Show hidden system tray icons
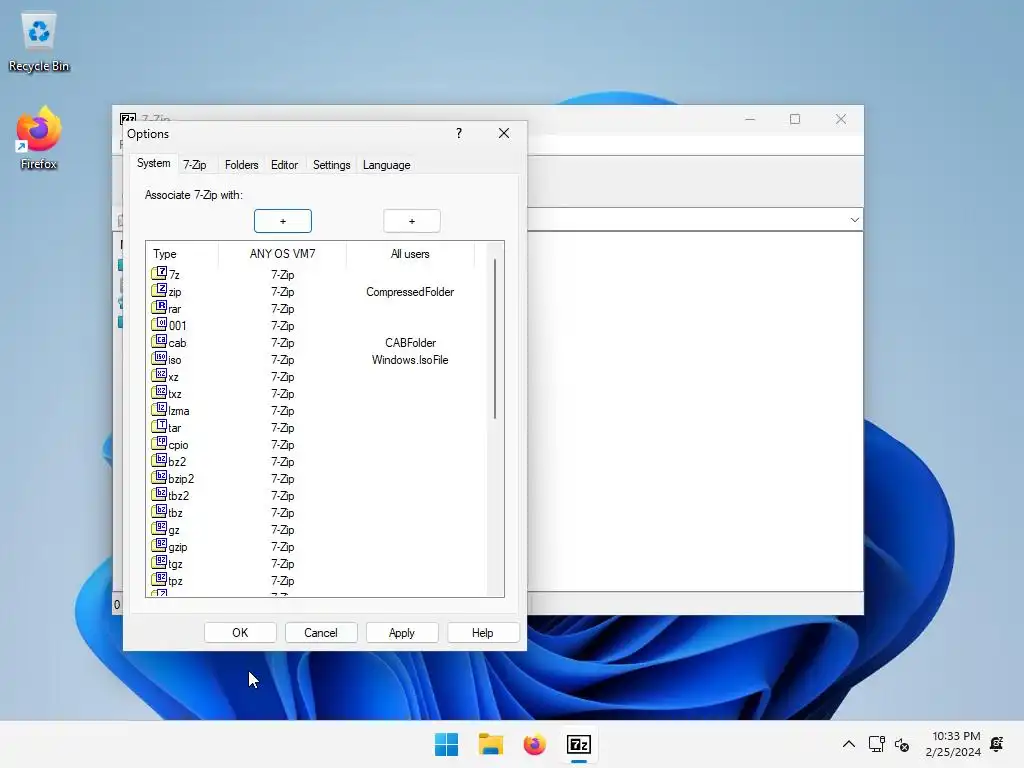Image resolution: width=1024 pixels, height=768 pixels. pos(848,744)
